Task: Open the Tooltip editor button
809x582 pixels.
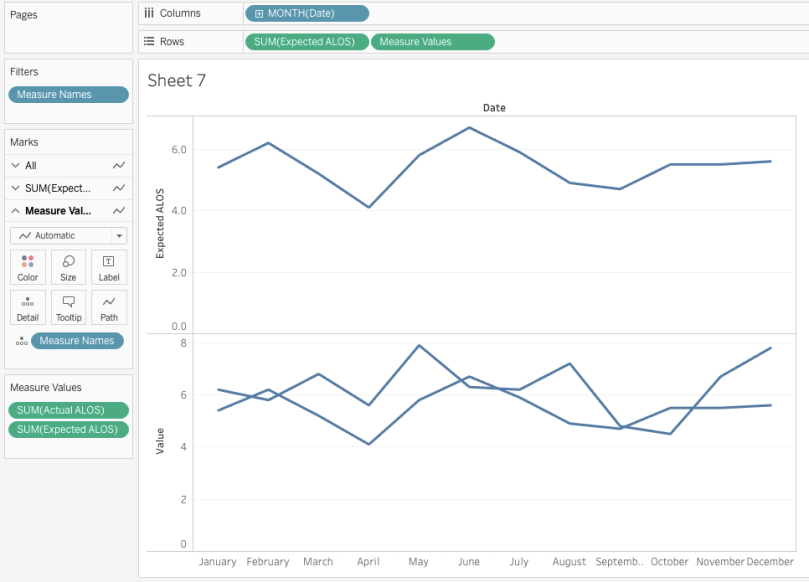Action: (x=68, y=307)
